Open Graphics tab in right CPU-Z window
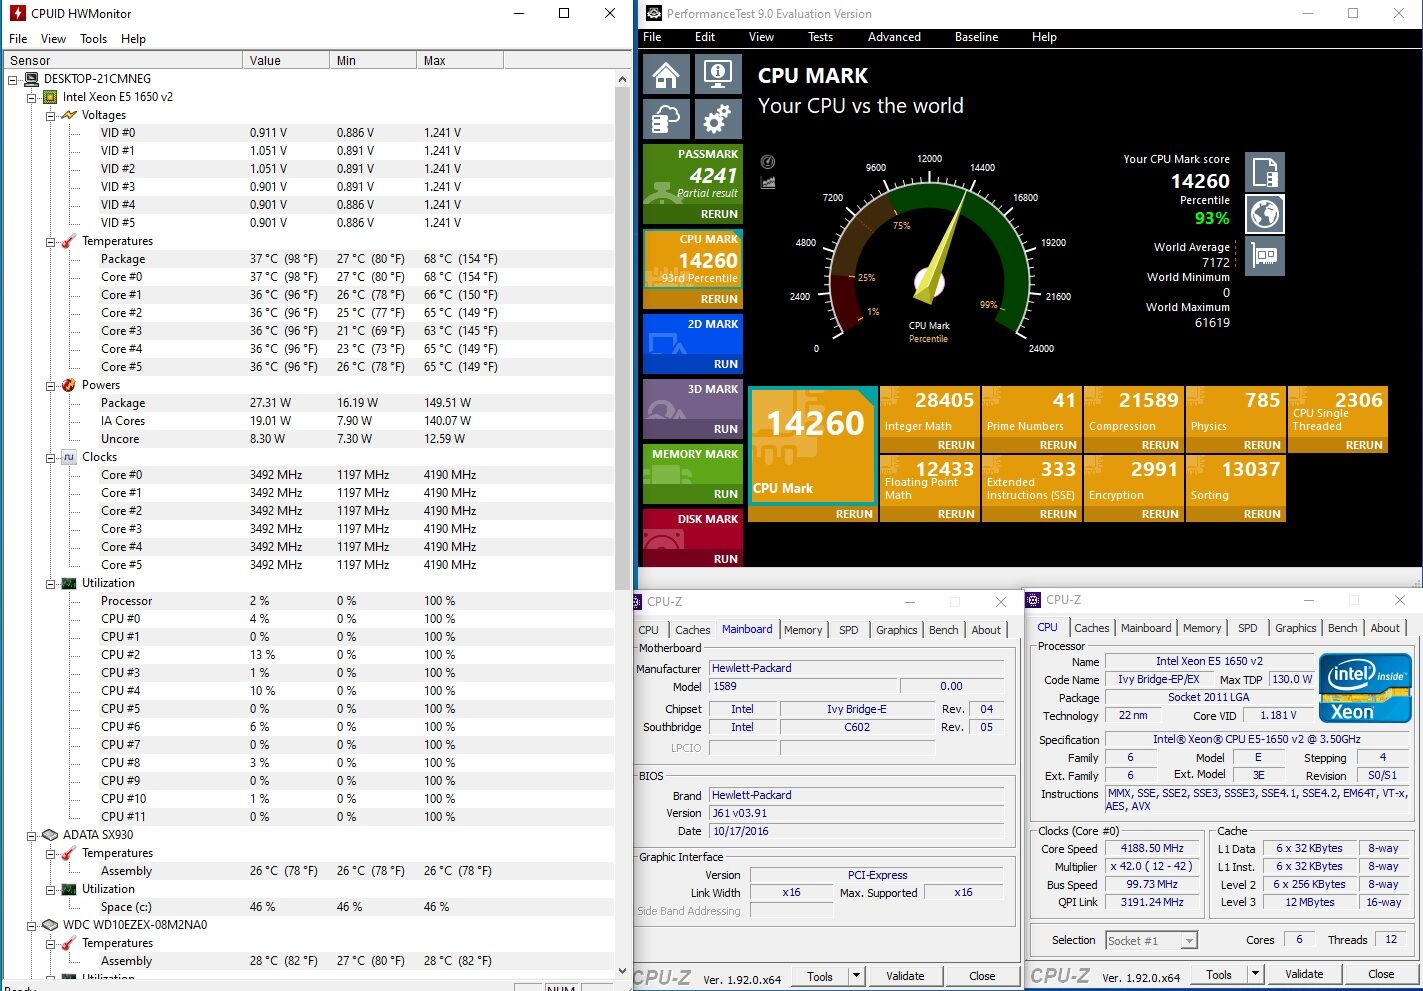 pyautogui.click(x=1295, y=628)
